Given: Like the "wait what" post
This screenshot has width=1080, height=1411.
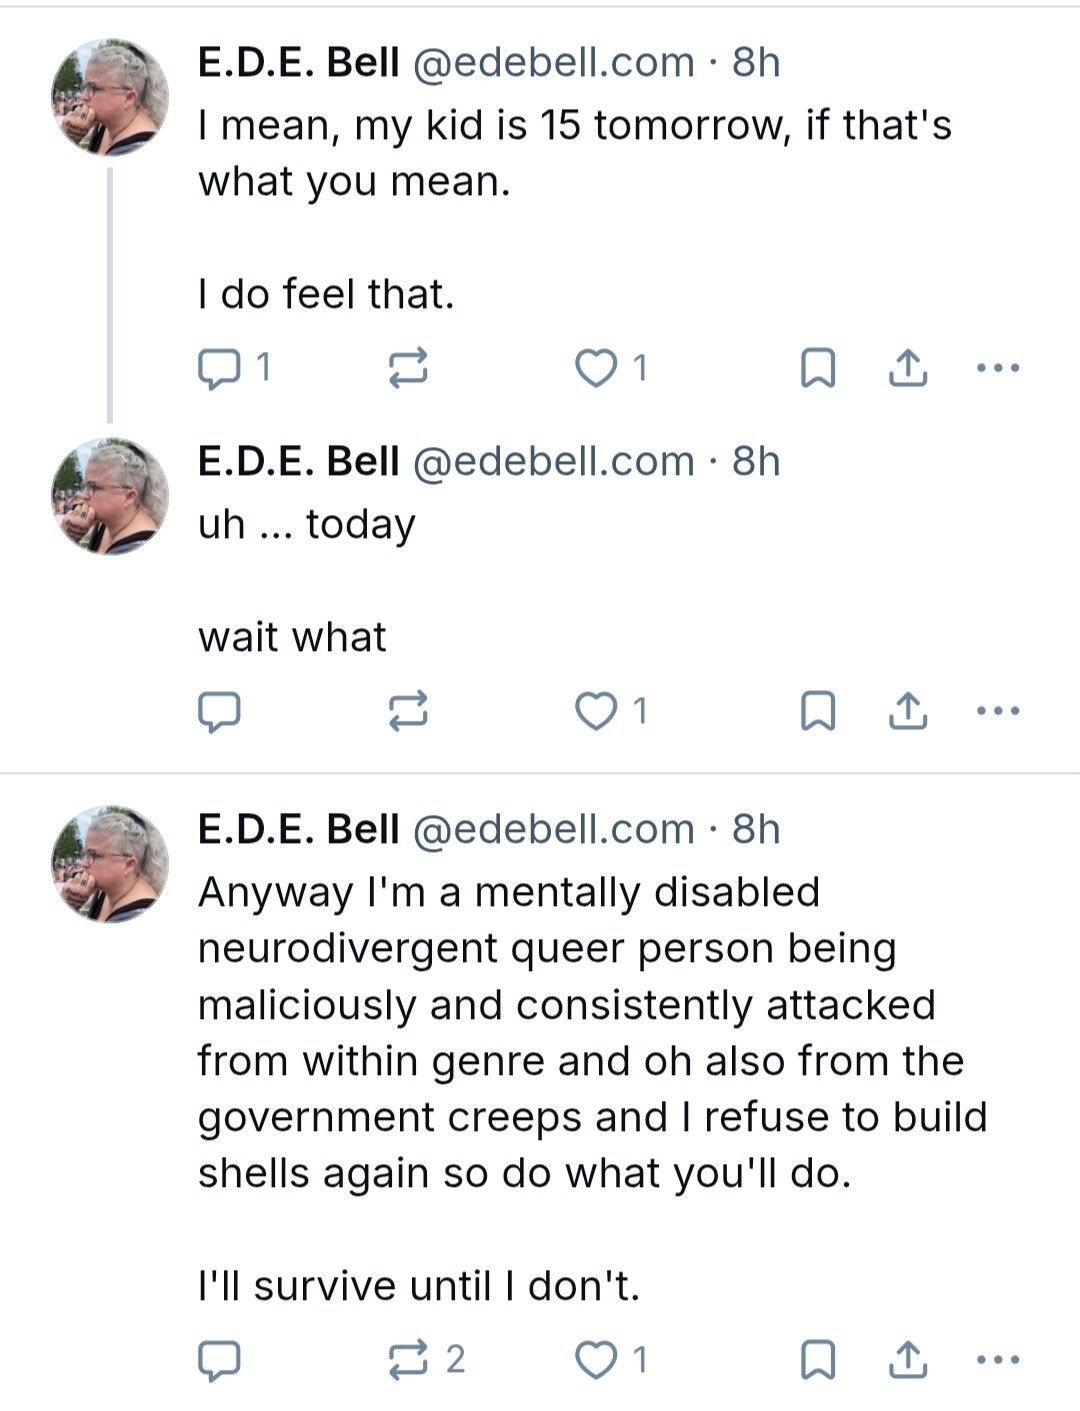Looking at the screenshot, I should (597, 711).
